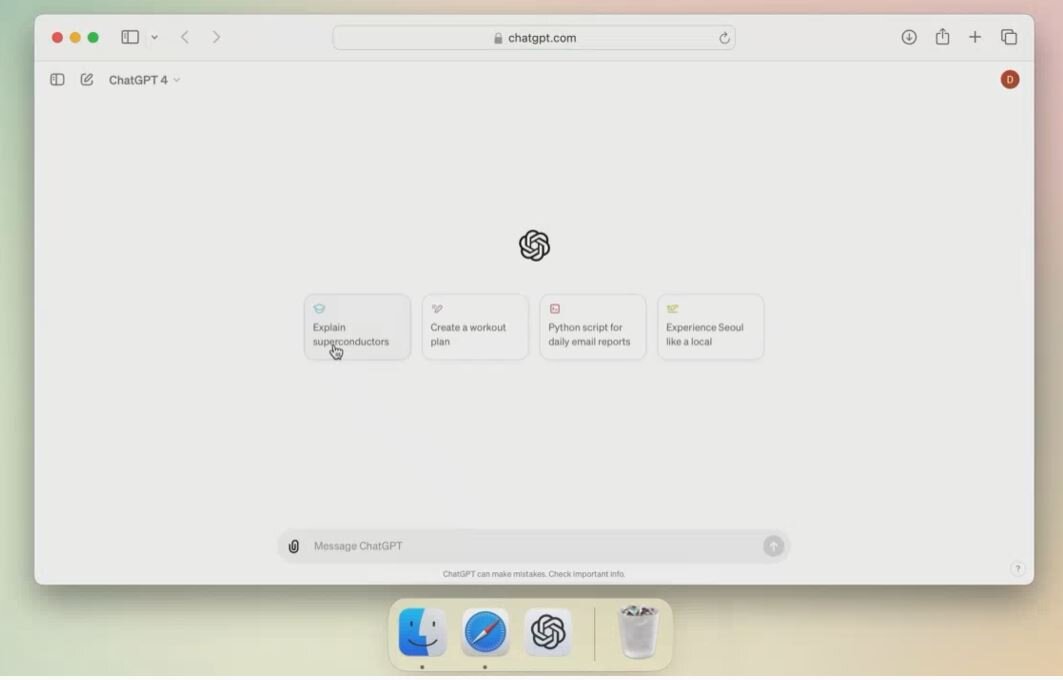
Task: Choose Python script for daily email reports
Action: tap(593, 327)
